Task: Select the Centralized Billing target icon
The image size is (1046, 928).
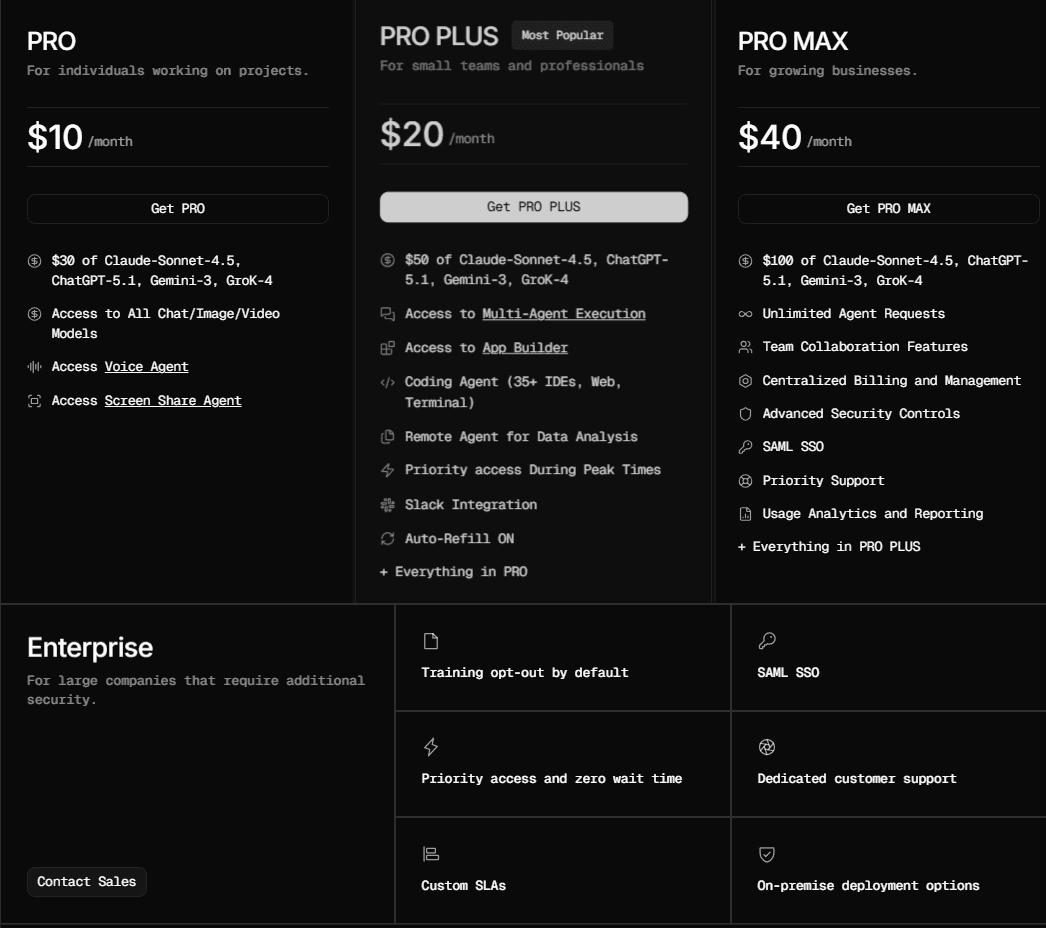Action: click(x=744, y=380)
